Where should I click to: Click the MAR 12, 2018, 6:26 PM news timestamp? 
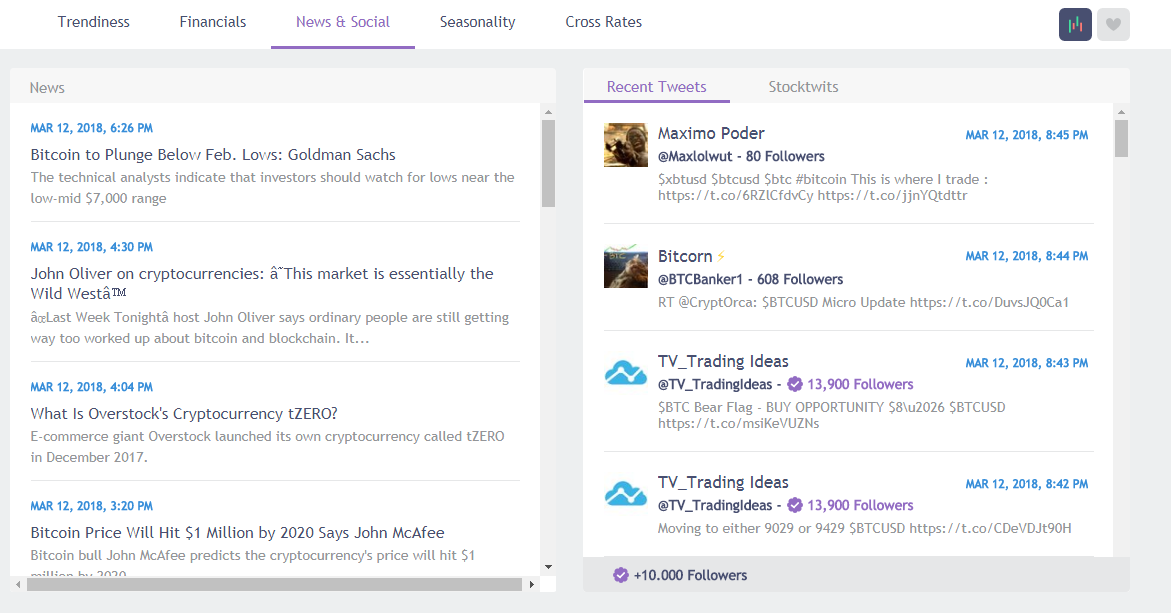pos(91,128)
